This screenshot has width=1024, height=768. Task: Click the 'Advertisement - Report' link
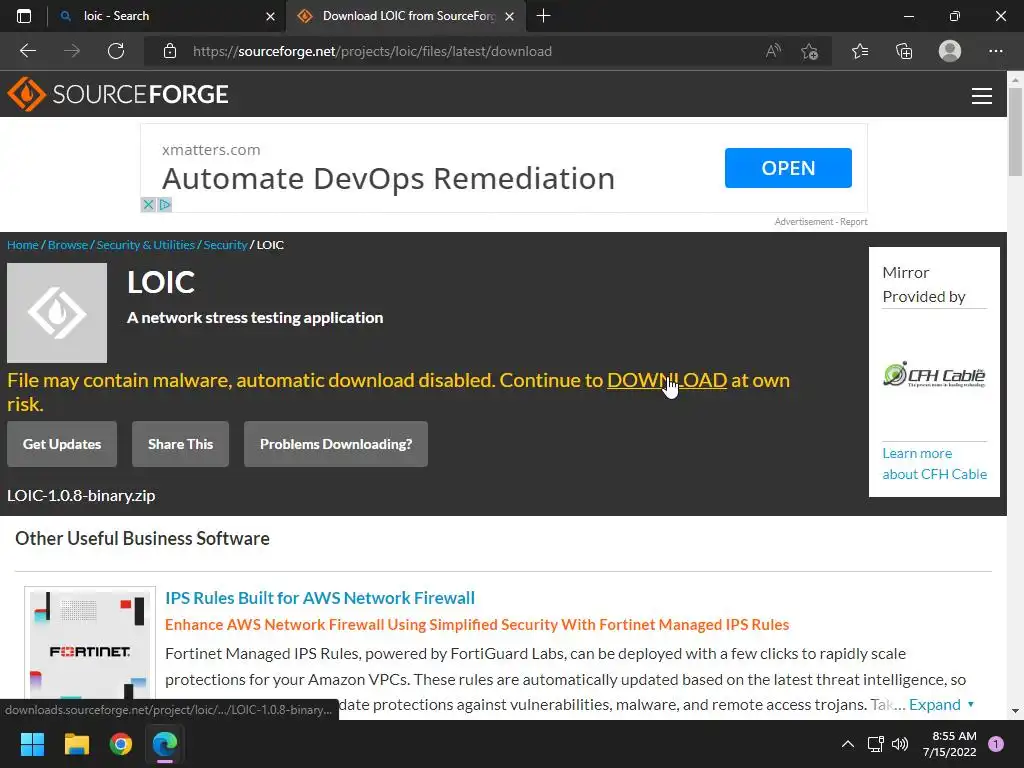click(821, 222)
